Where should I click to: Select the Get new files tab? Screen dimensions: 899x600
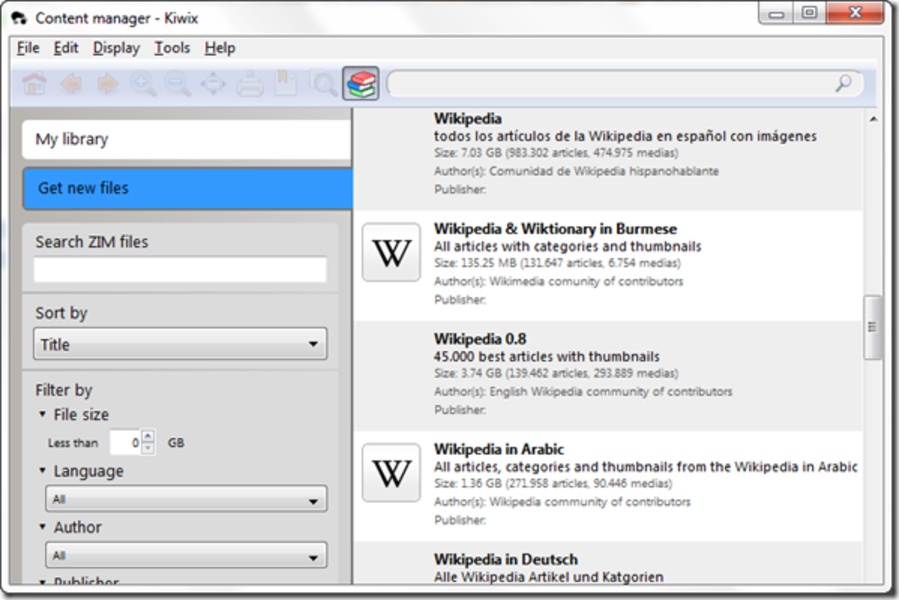click(x=186, y=188)
